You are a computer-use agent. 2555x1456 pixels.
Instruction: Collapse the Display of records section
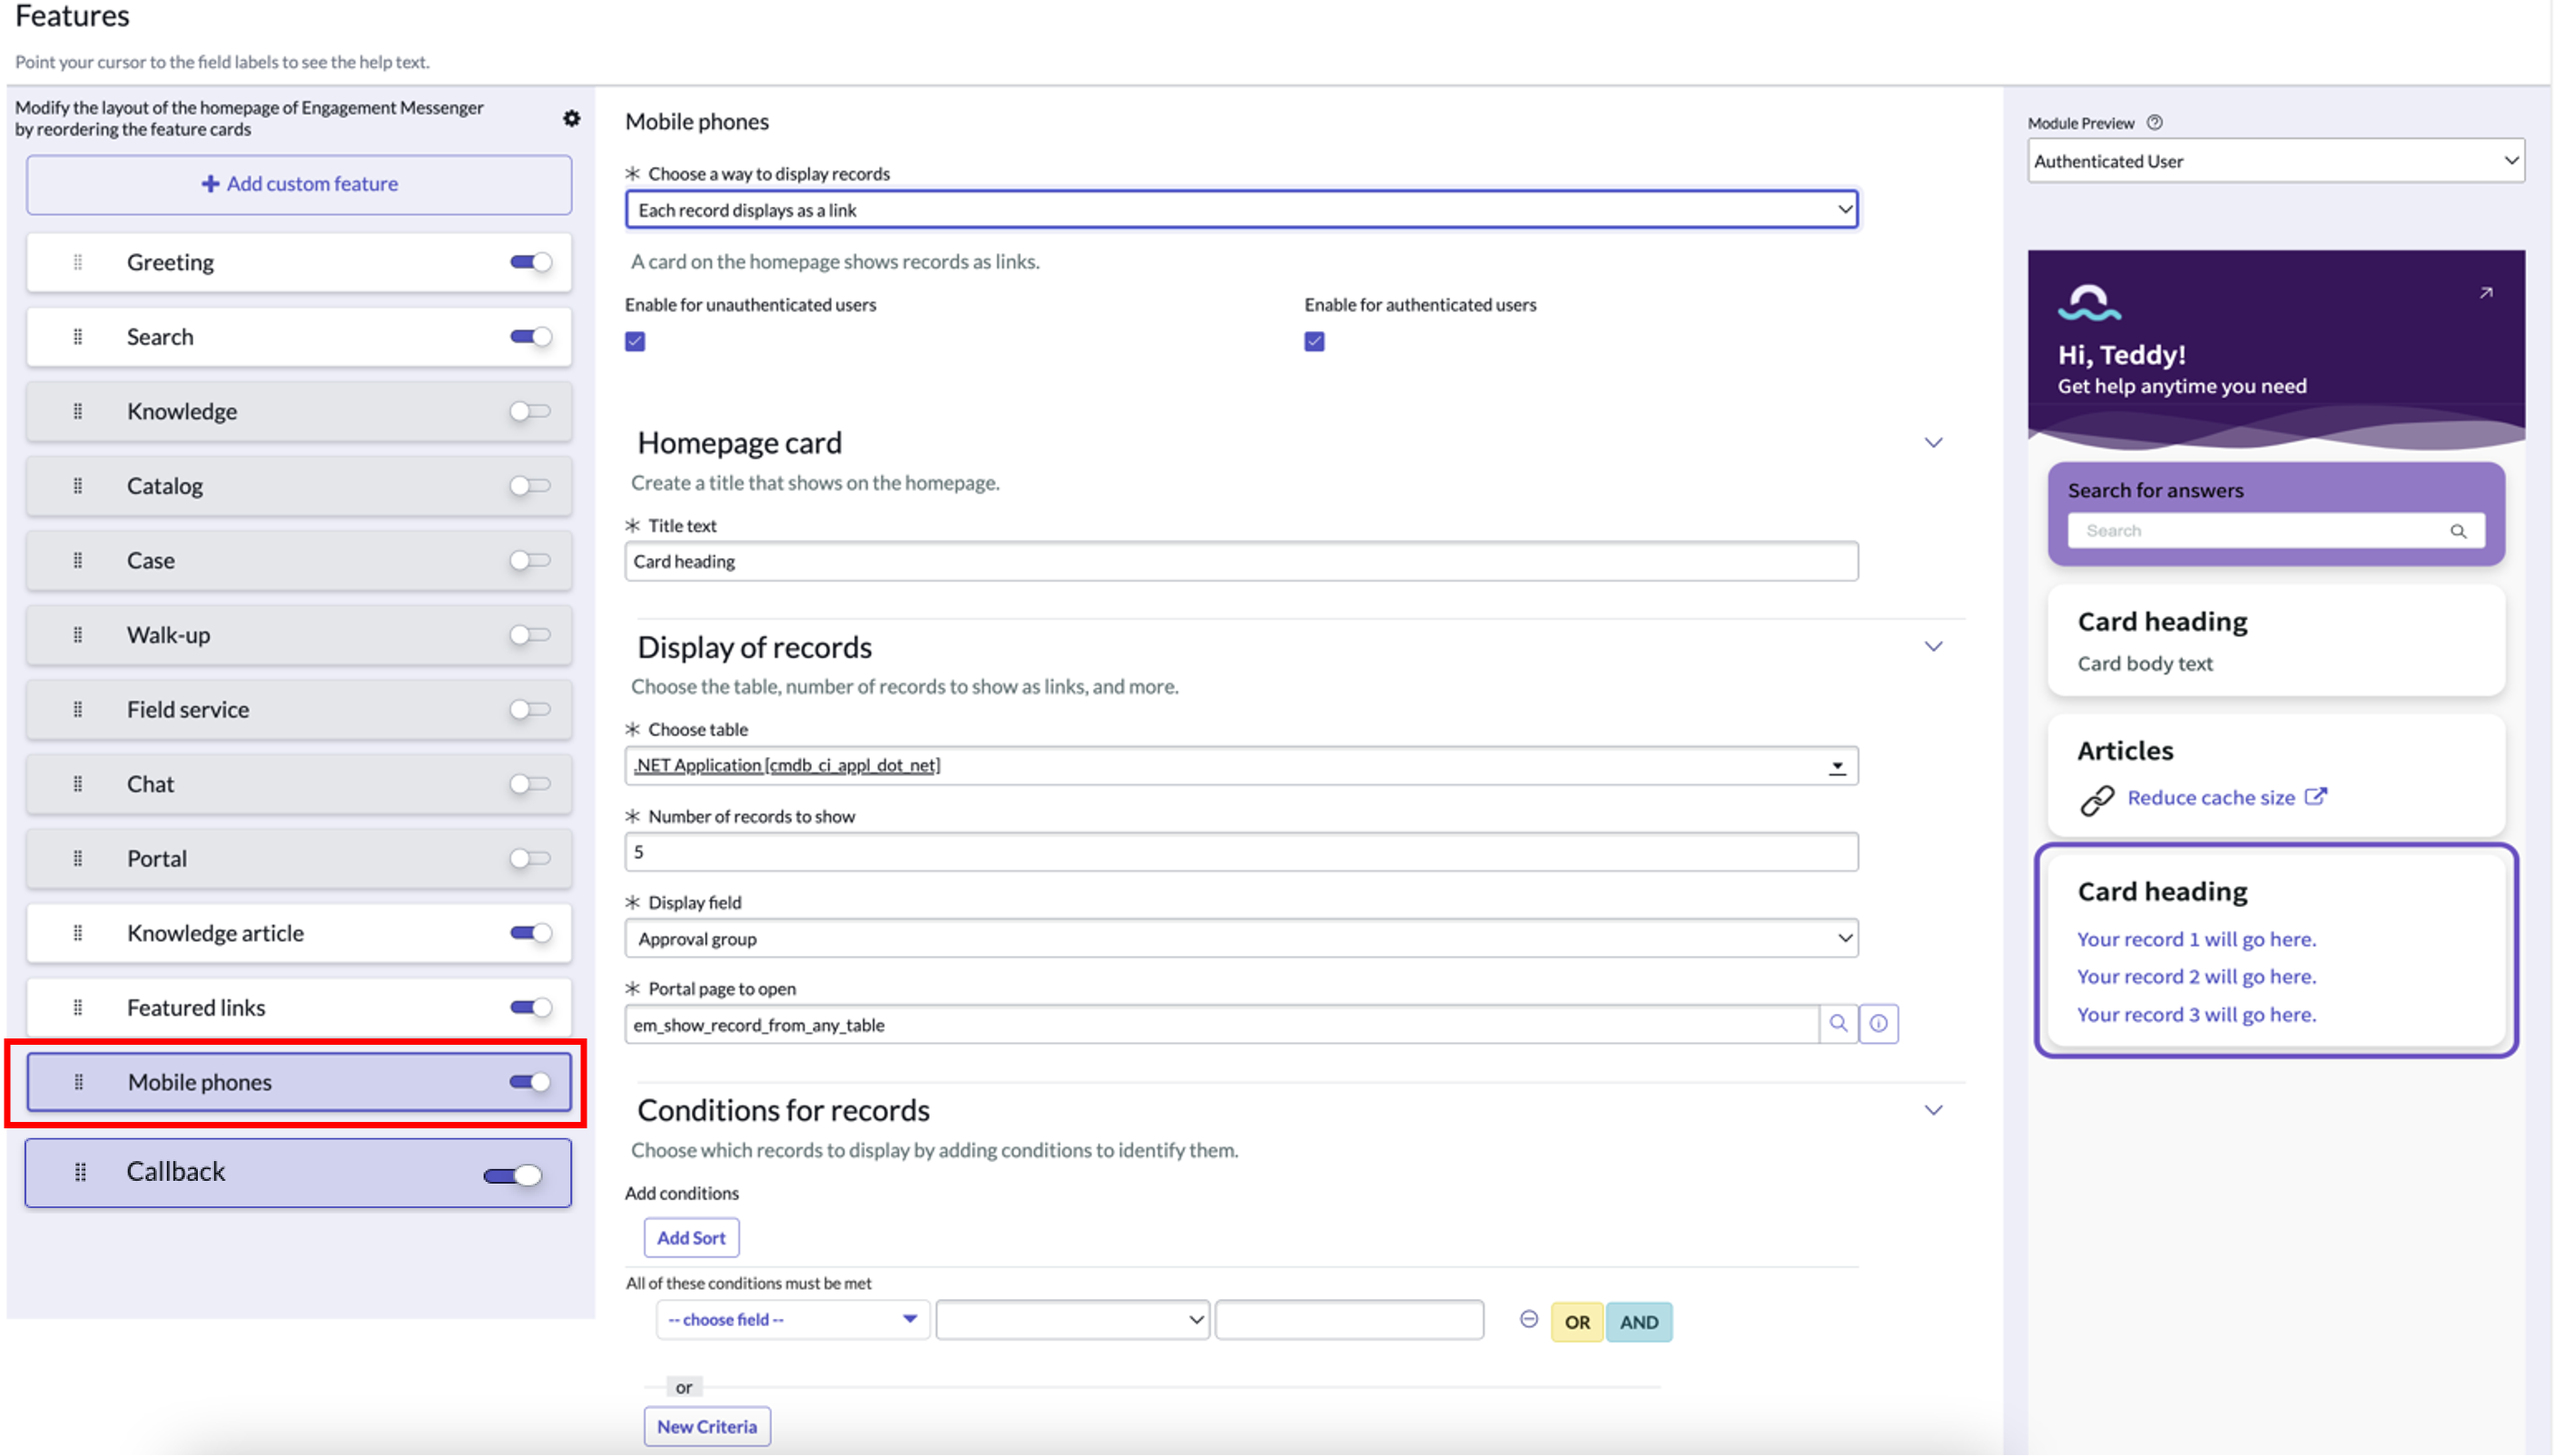click(x=1934, y=647)
